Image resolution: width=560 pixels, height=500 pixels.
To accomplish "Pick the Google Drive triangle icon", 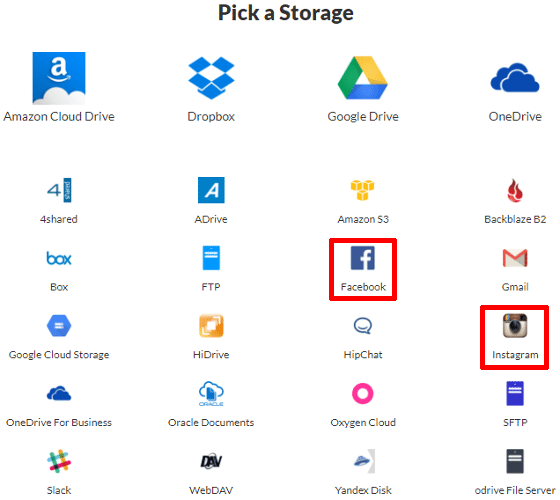I will coord(363,78).
